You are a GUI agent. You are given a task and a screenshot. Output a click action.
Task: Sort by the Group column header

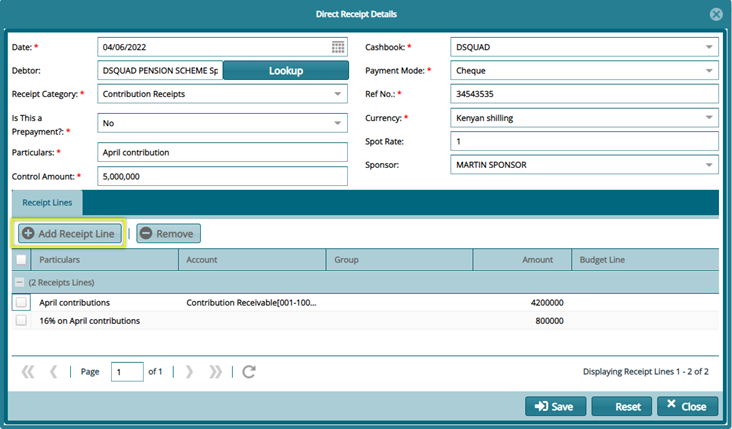(400, 260)
